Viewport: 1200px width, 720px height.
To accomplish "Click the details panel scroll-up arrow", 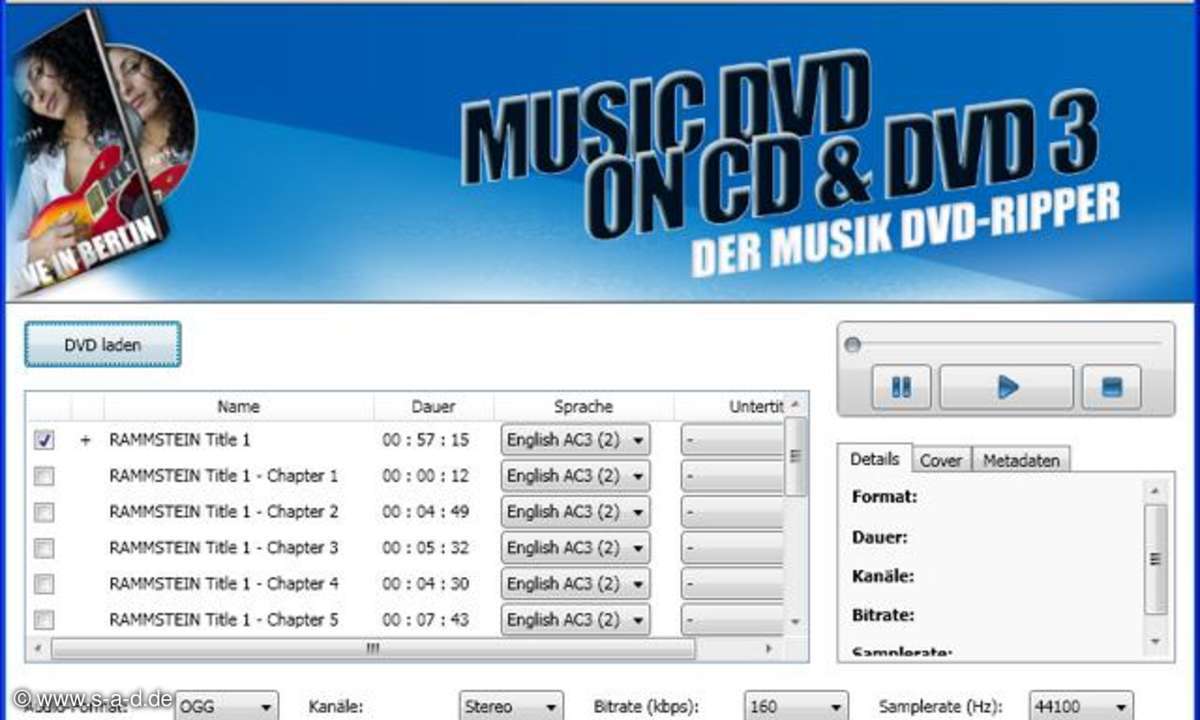I will pyautogui.click(x=1155, y=490).
